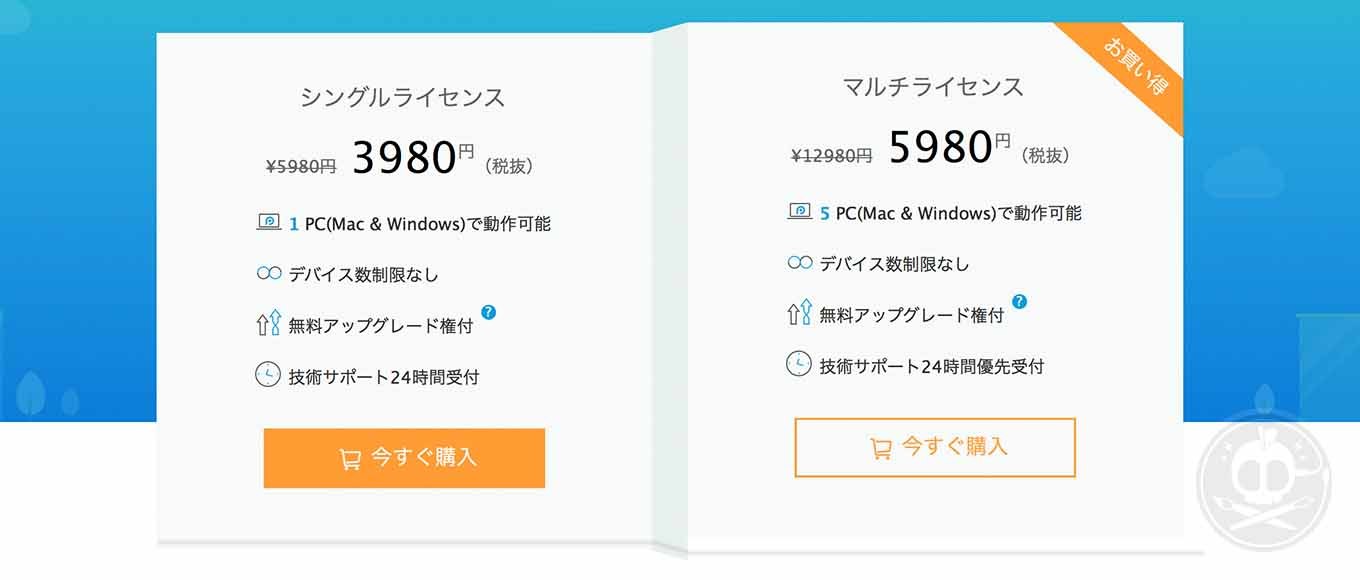The height and width of the screenshot is (580, 1360).
Task: Click the cart icon in single license button
Action: tap(350, 459)
